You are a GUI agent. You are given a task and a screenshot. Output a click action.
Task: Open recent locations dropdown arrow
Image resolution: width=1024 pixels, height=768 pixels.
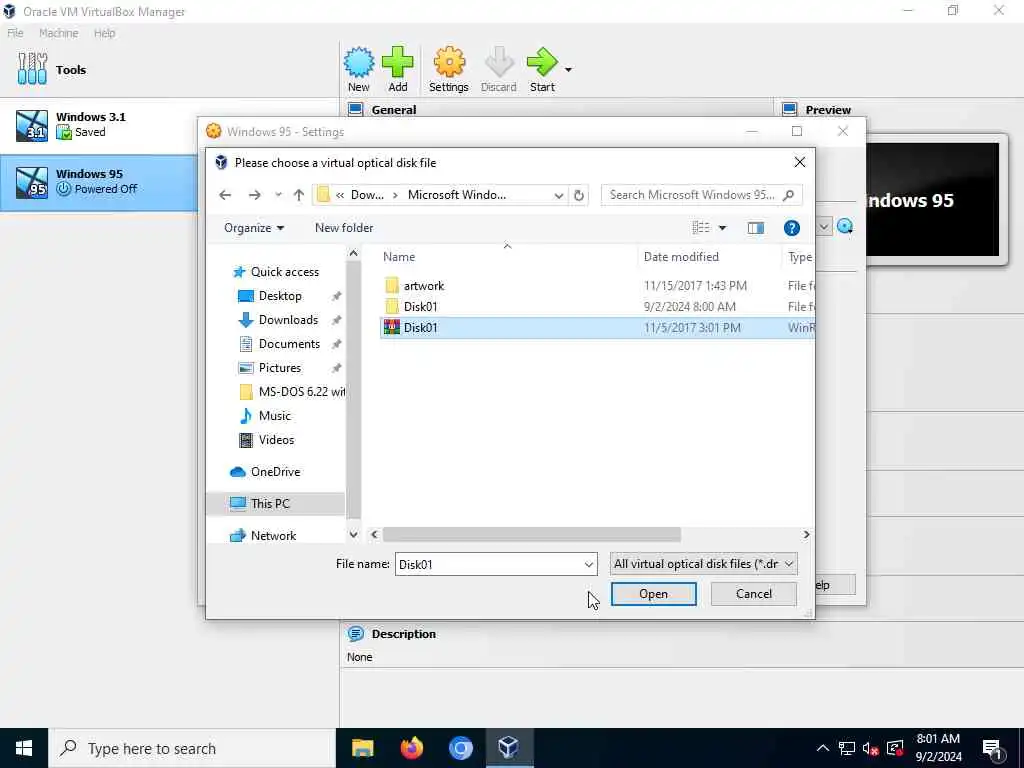pos(278,195)
